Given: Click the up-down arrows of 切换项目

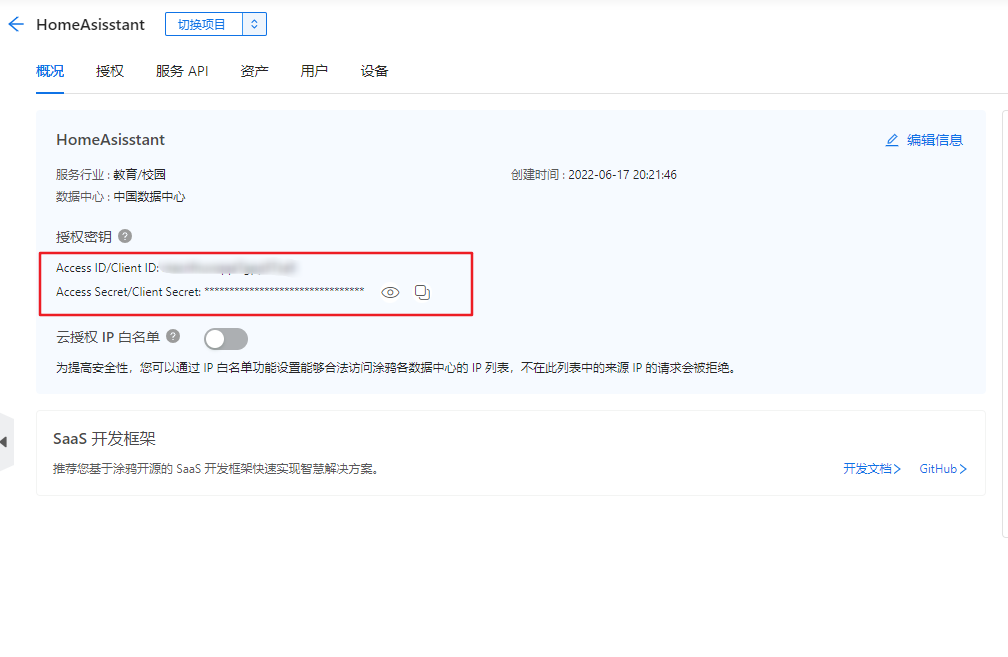Looking at the screenshot, I should 255,24.
